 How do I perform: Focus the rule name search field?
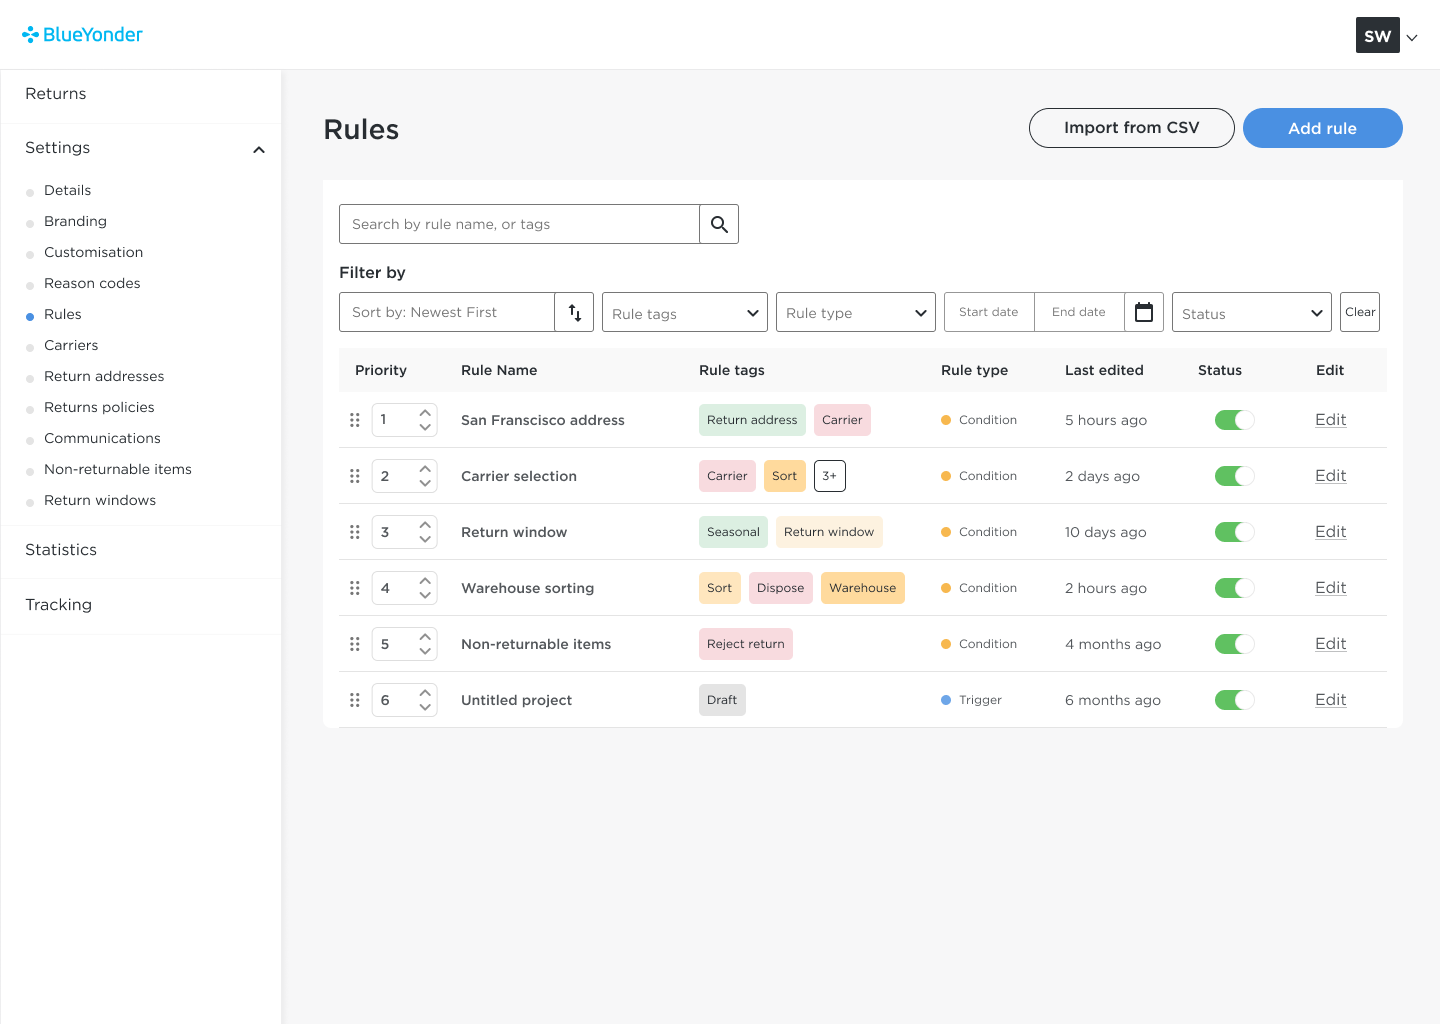pos(519,224)
